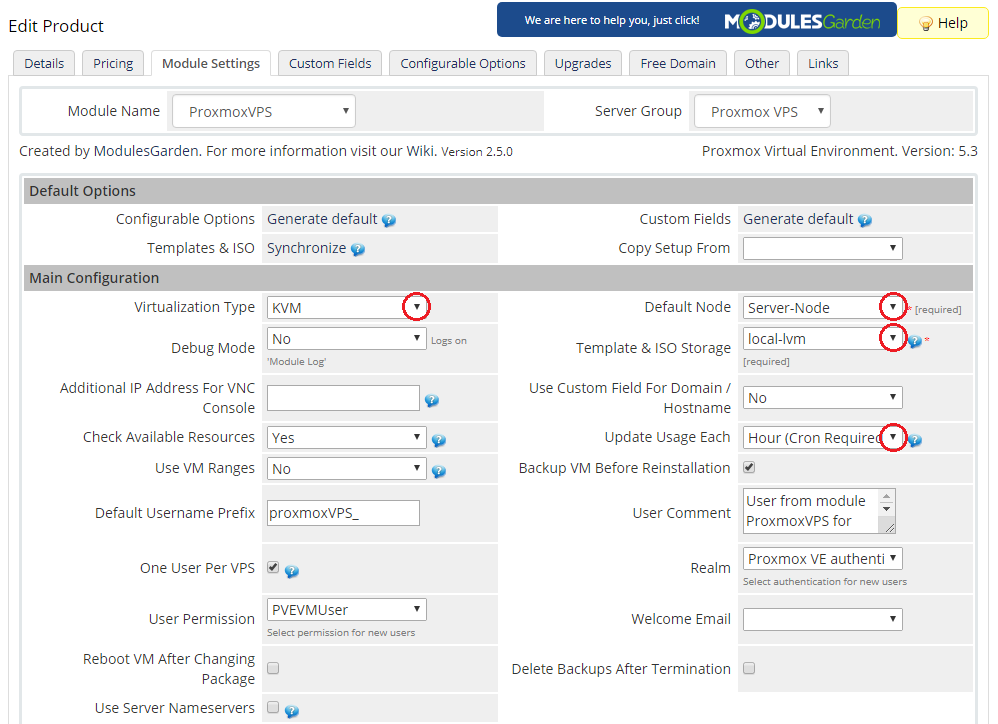The image size is (998, 724).
Task: Open Copy Setup From dropdown
Action: pyautogui.click(x=822, y=248)
